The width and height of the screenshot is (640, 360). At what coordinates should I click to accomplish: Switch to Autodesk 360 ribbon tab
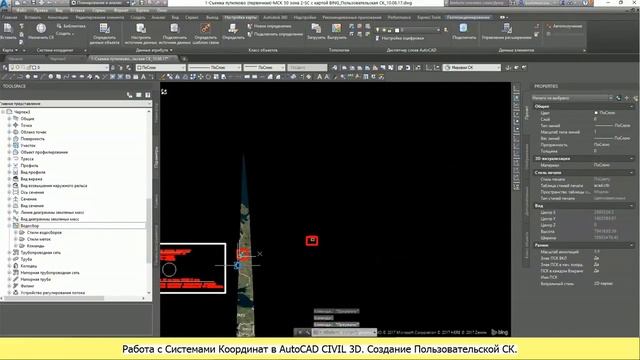[275, 18]
